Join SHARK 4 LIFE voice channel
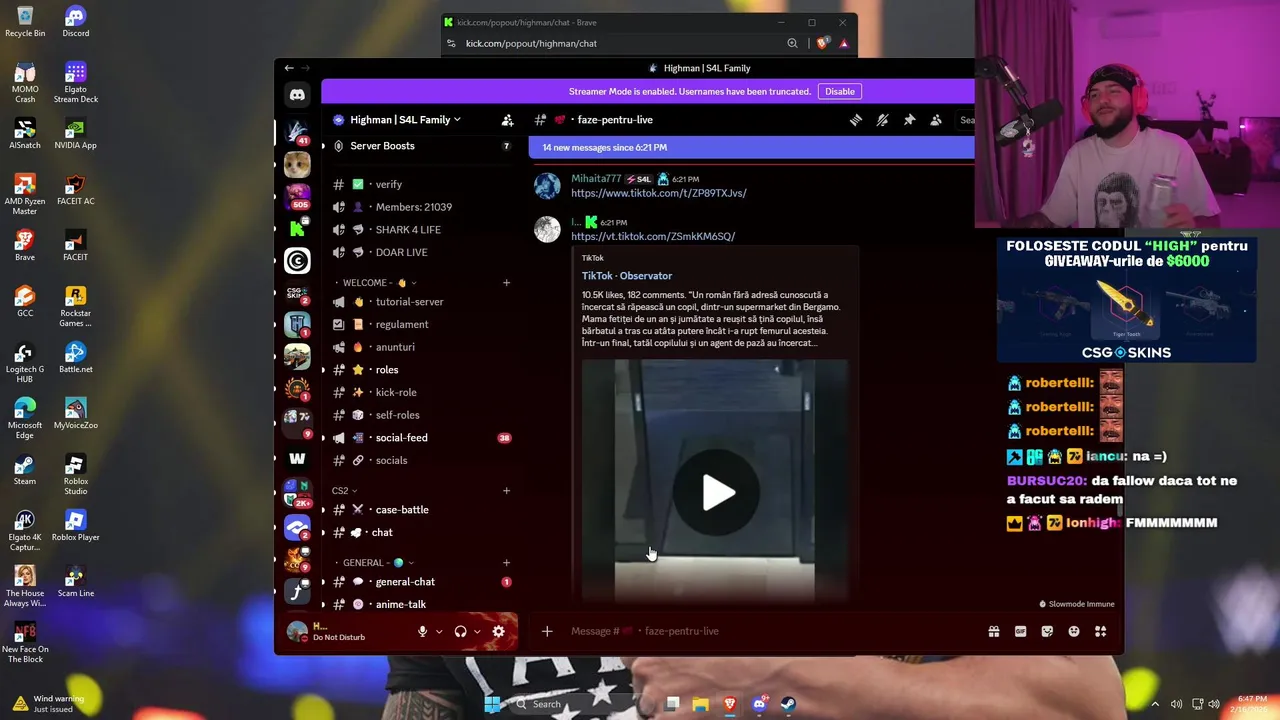Screen dimensions: 1280x720 pyautogui.click(x=423, y=230)
